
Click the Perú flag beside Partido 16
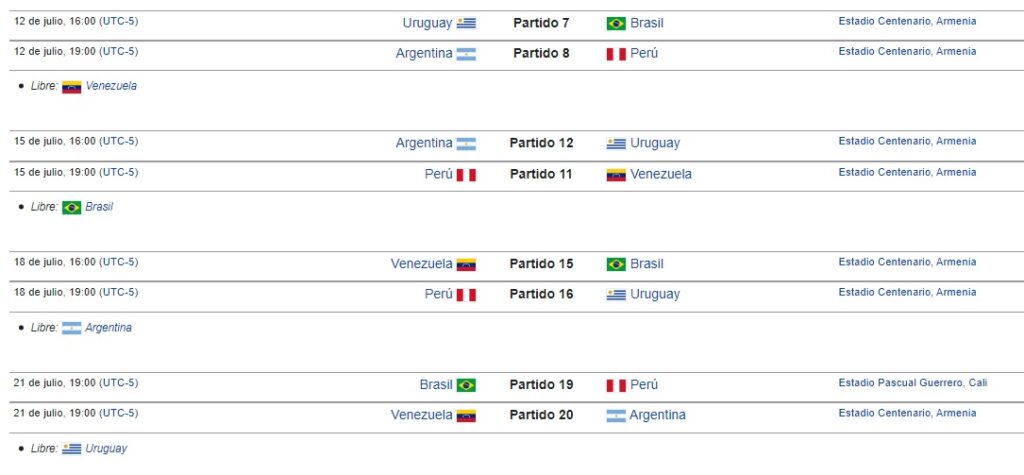pos(466,295)
